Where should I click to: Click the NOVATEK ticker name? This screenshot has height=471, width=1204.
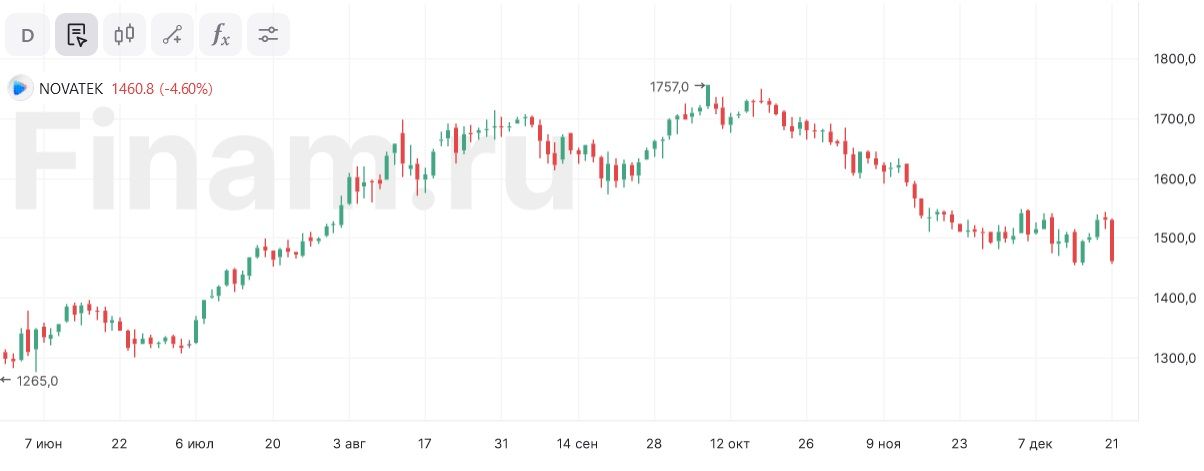(71, 89)
